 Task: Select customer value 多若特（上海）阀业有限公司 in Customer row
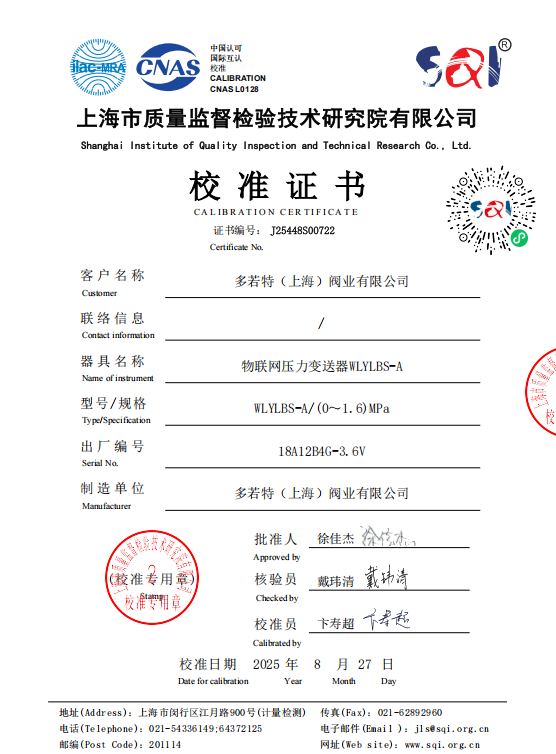click(322, 281)
